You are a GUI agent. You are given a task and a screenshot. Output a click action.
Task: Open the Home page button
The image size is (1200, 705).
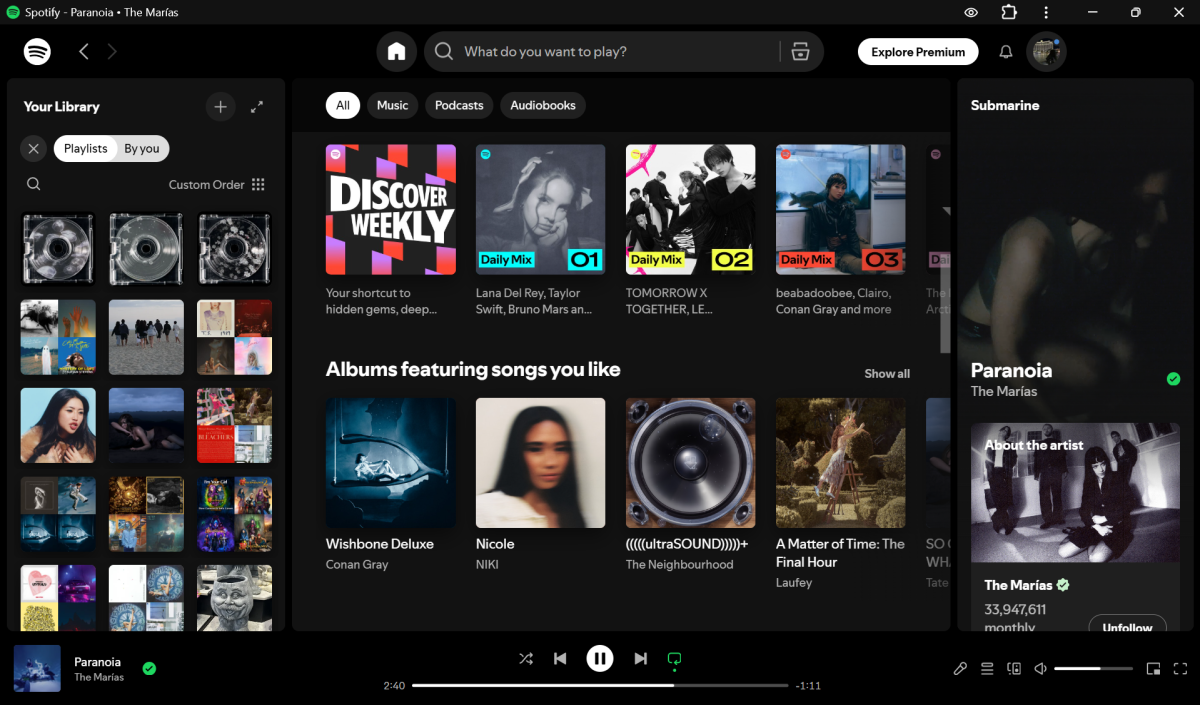pyautogui.click(x=397, y=52)
